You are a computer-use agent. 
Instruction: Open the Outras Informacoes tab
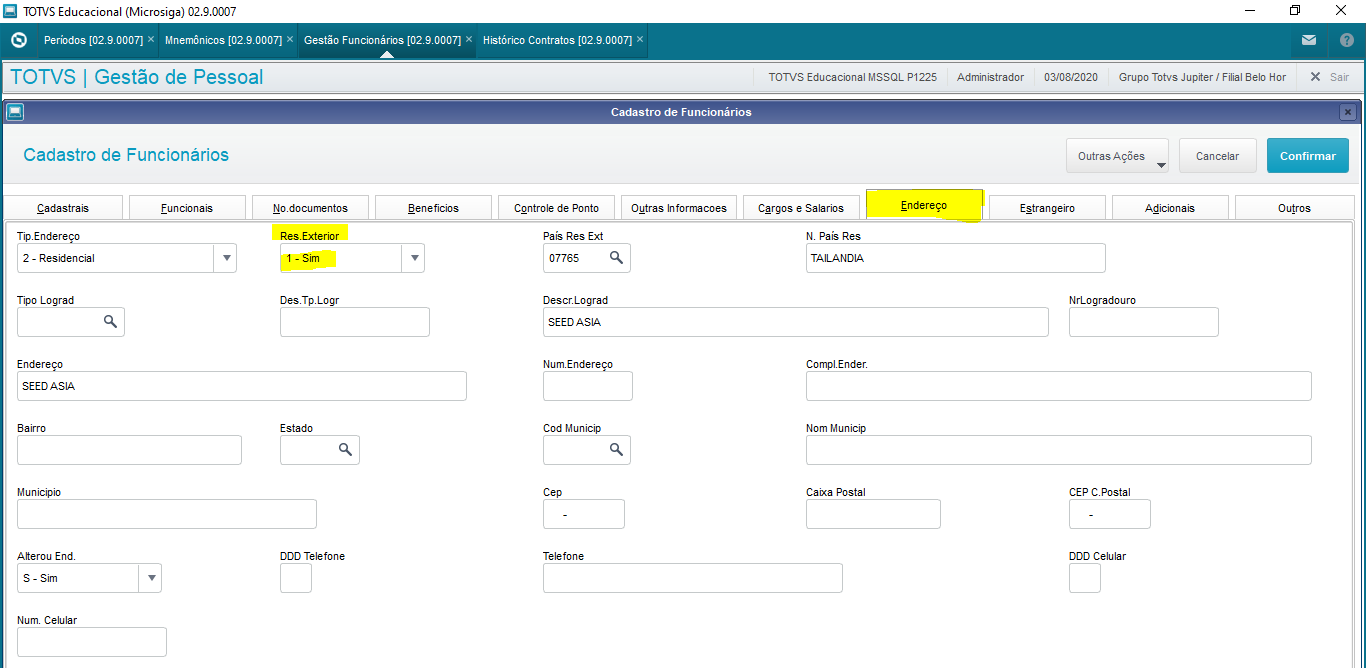[679, 208]
